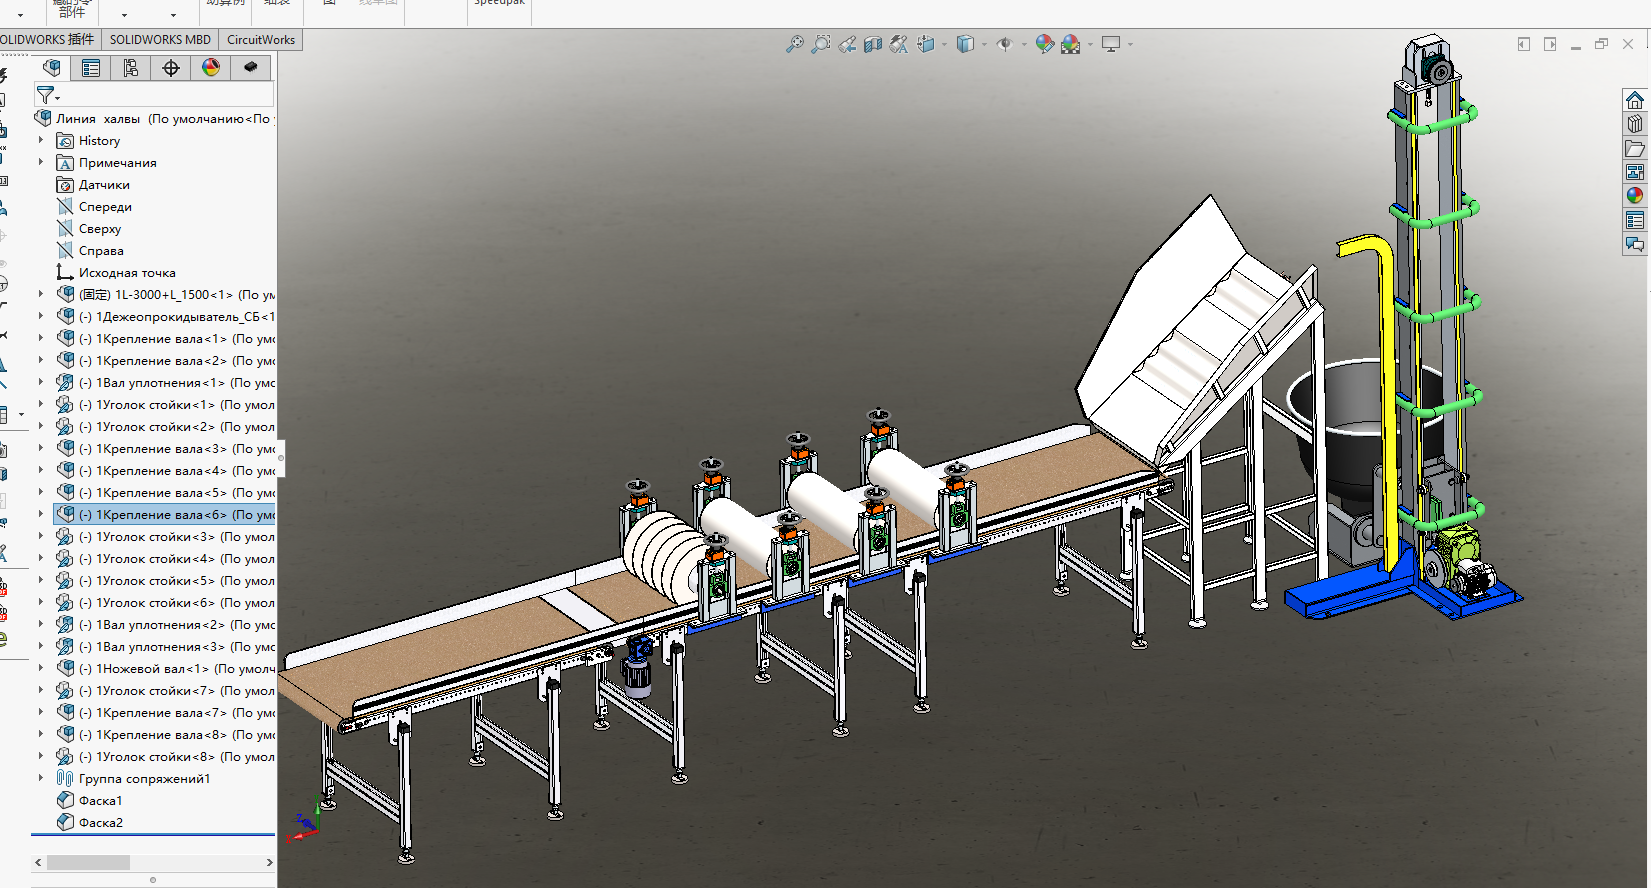Click the Edit Appearance icon
This screenshot has height=888, width=1651.
tap(1044, 44)
